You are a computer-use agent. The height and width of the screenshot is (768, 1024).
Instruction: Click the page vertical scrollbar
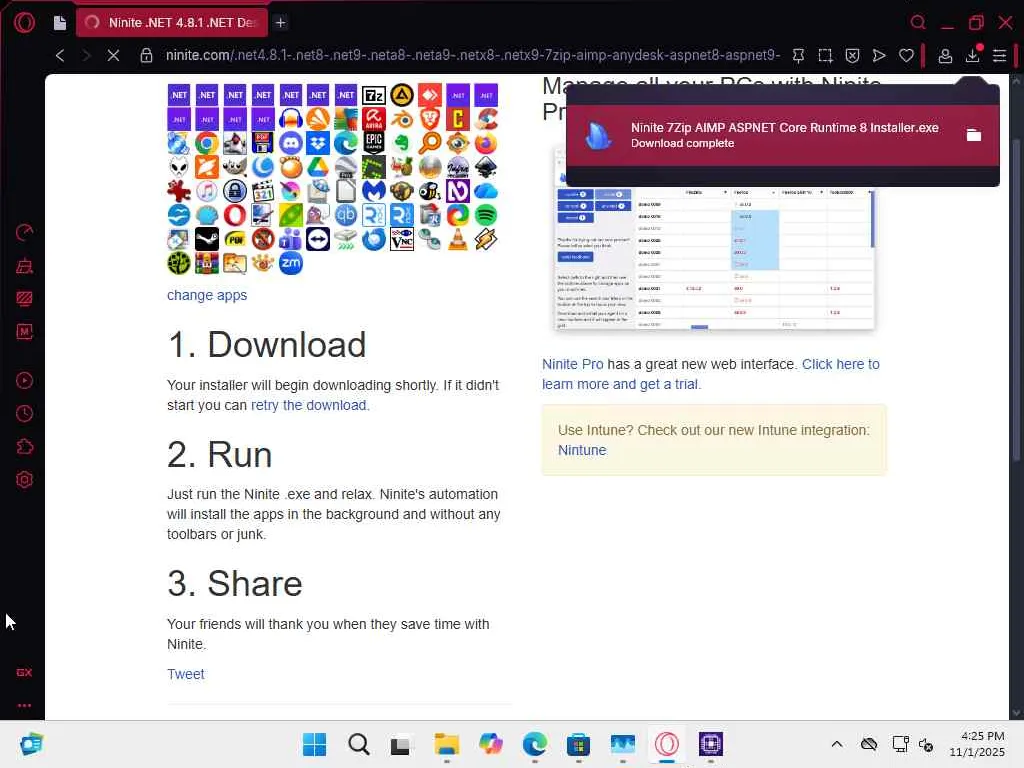(x=1016, y=300)
